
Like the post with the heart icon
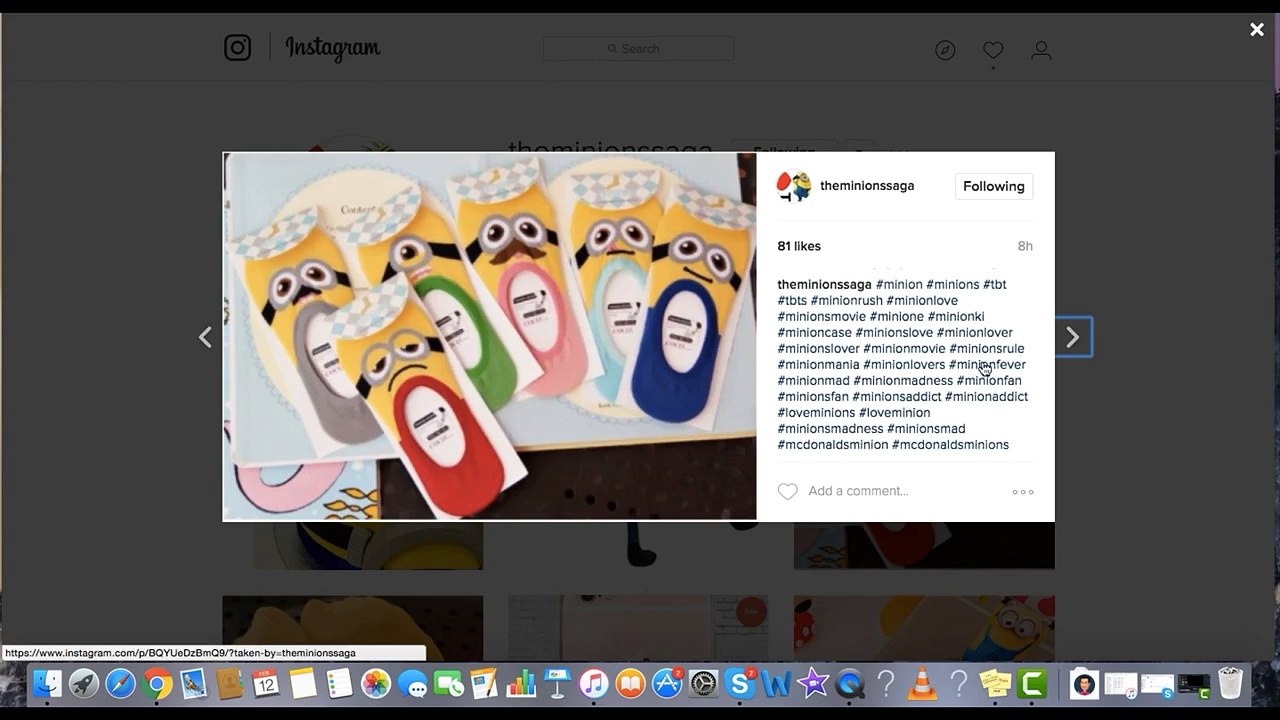(788, 491)
